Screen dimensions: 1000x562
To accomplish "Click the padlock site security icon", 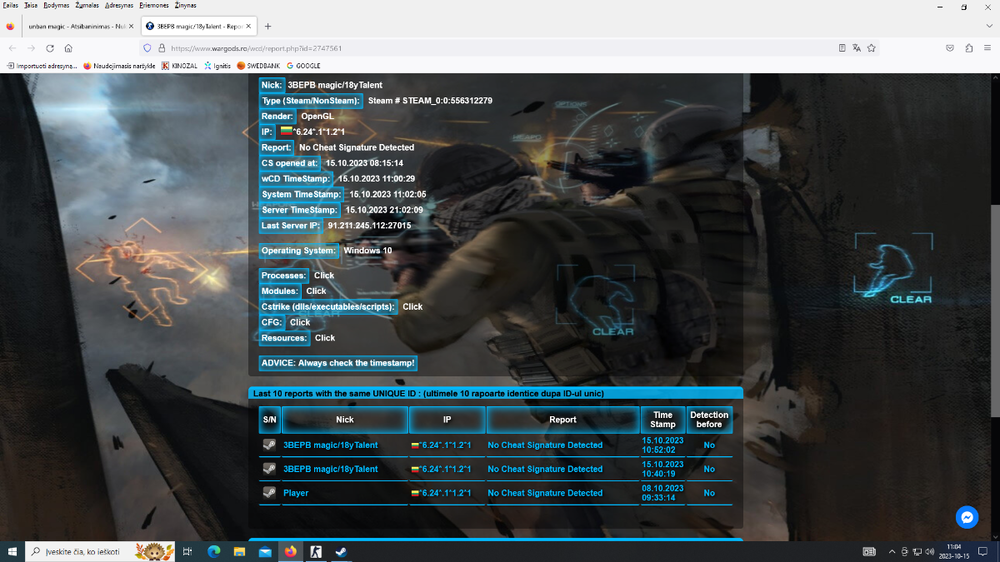I will 161,48.
